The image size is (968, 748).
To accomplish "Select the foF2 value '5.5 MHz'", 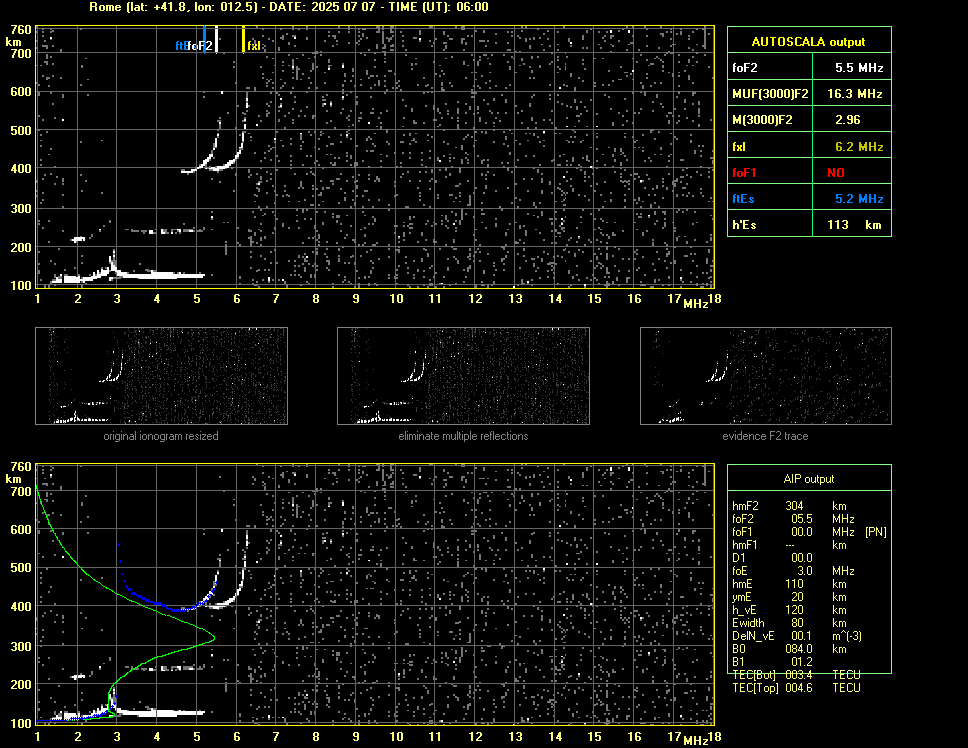I will click(x=859, y=68).
